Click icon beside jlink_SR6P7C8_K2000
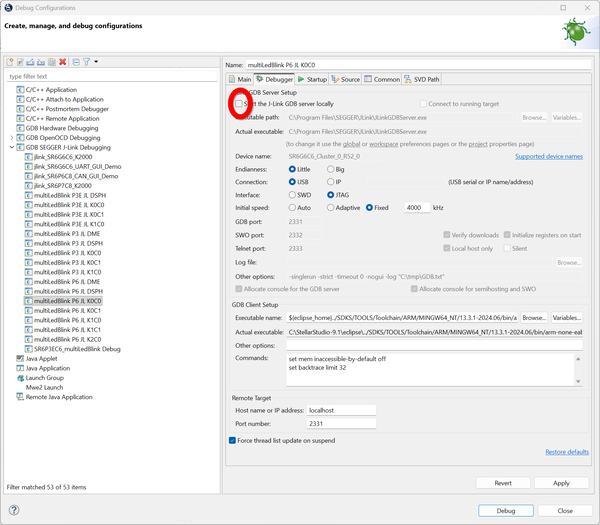 click(x=29, y=186)
